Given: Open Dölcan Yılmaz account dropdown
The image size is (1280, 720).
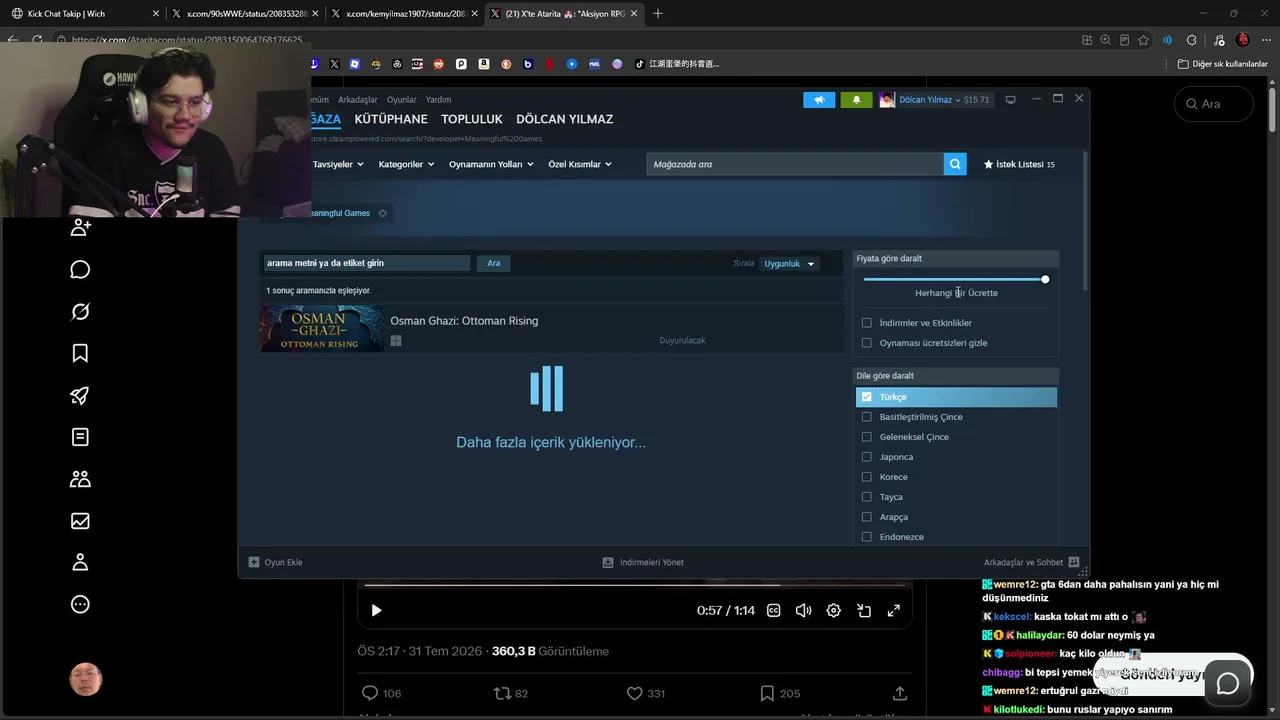Looking at the screenshot, I should pyautogui.click(x=930, y=100).
